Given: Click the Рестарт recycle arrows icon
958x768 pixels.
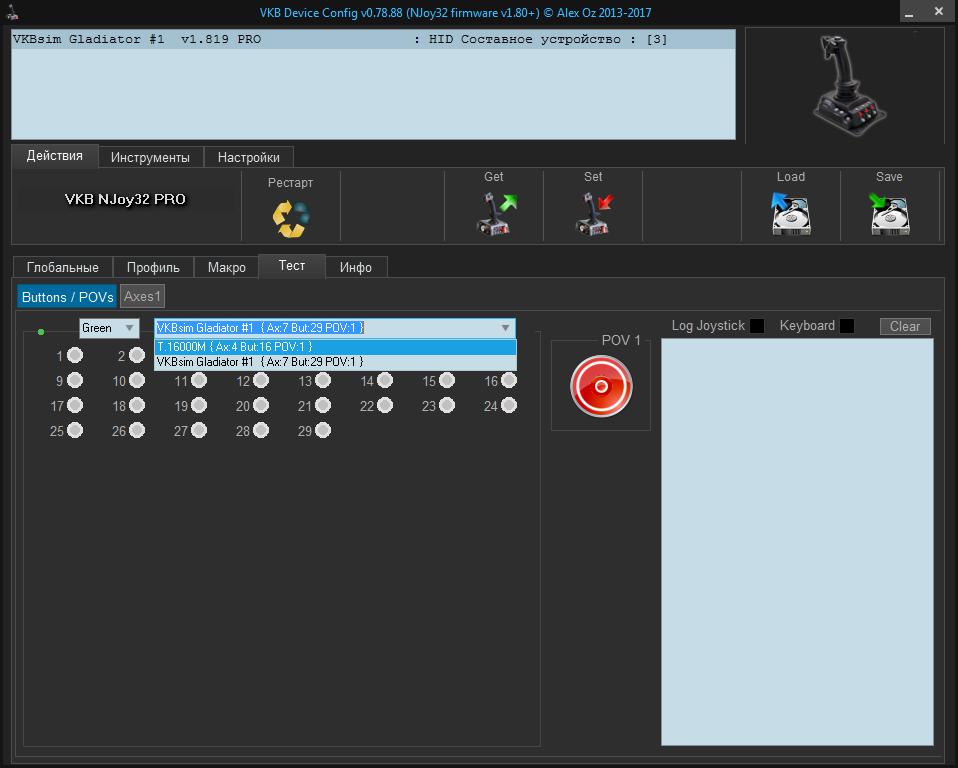Looking at the screenshot, I should pyautogui.click(x=291, y=218).
